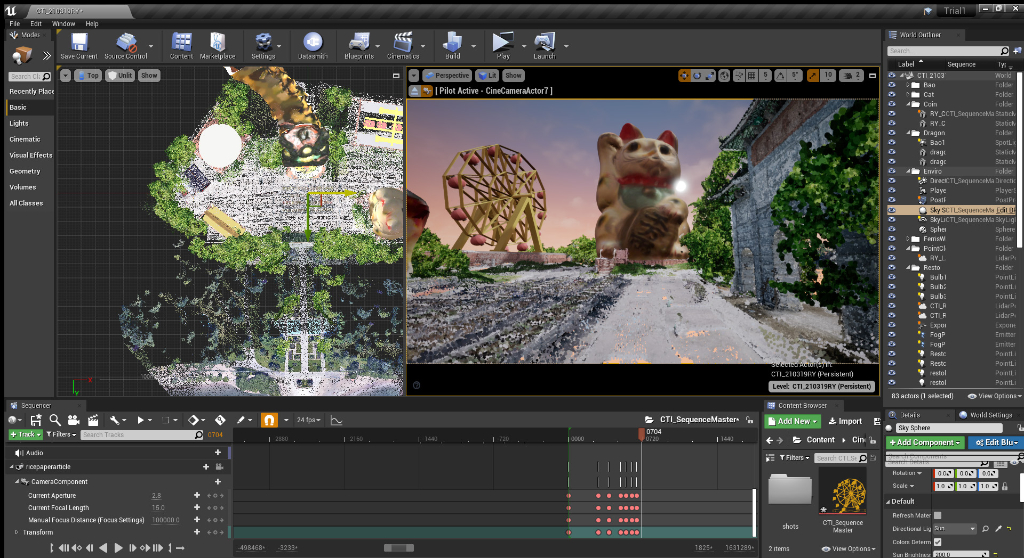Click the Sequencer horizontal timeline scrollbar
This screenshot has height=558, width=1024.
(397, 547)
